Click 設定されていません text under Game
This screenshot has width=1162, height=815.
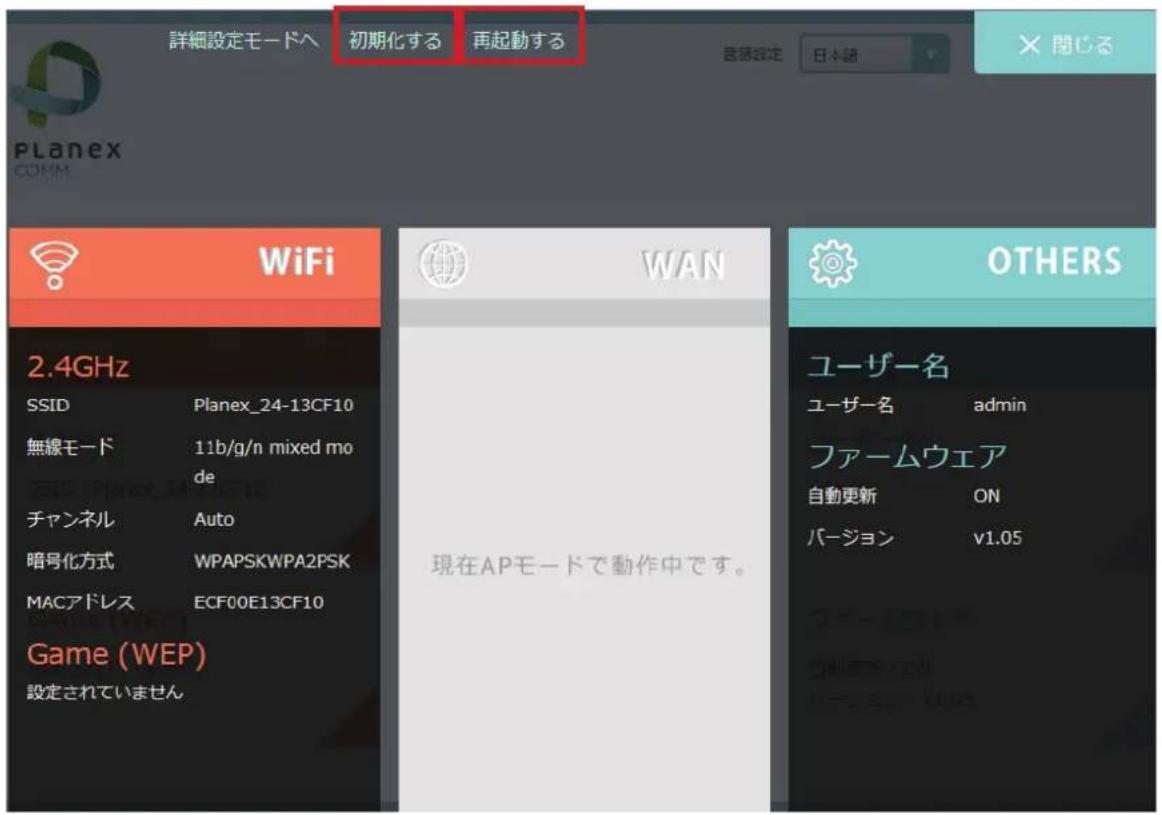point(104,692)
